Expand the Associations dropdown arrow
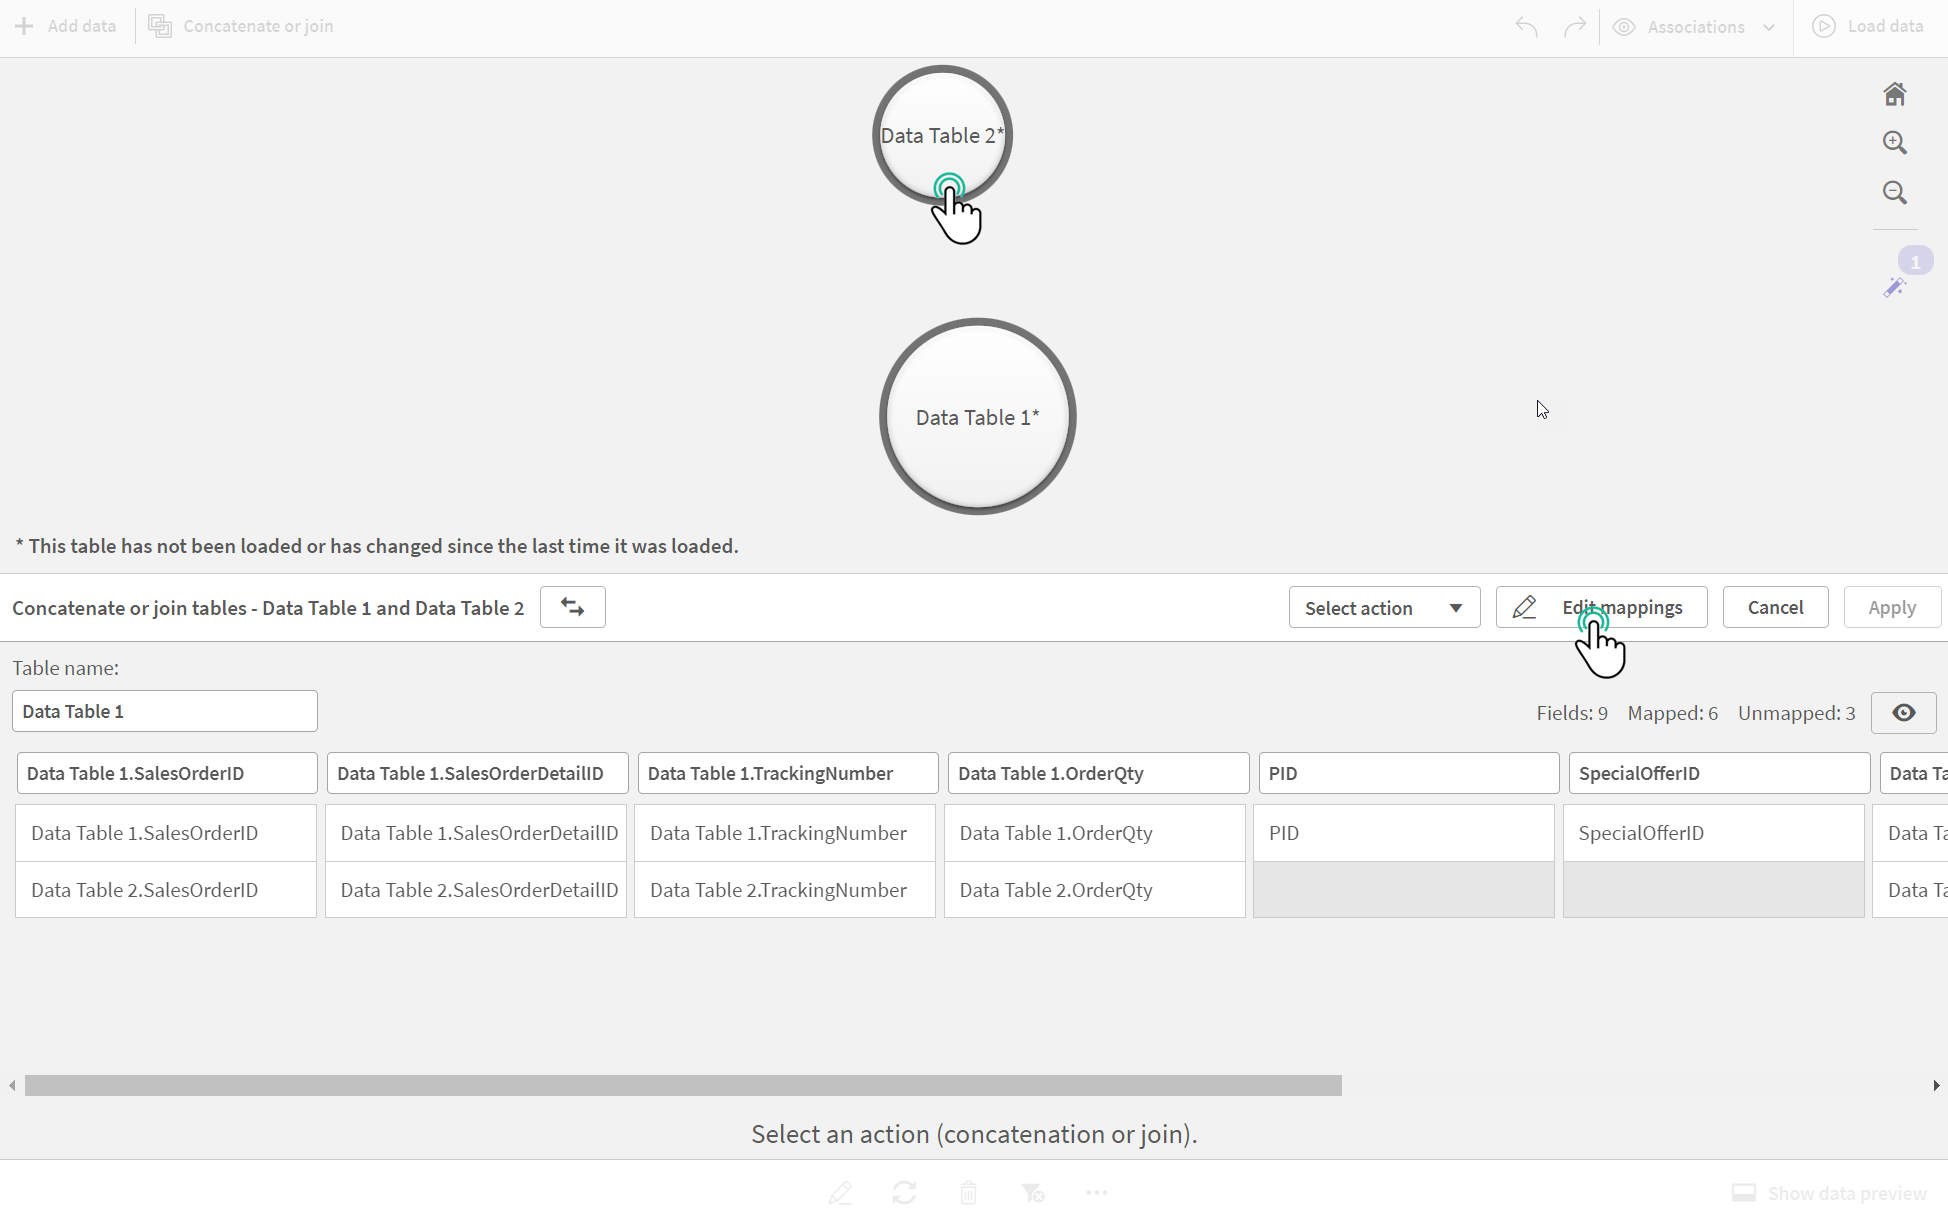 (x=1769, y=25)
